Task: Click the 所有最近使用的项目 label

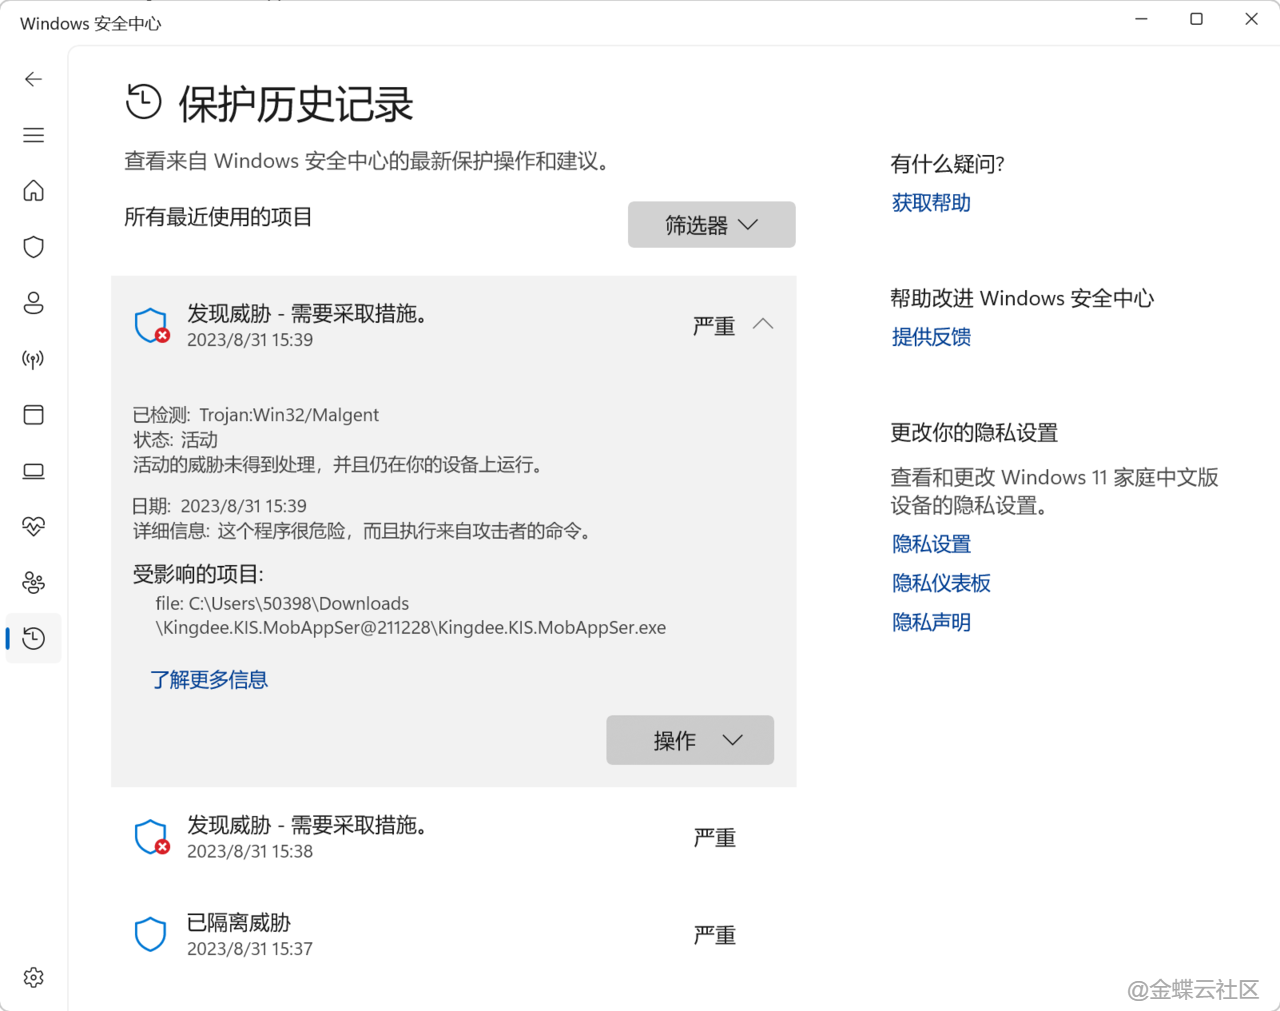Action: (218, 217)
